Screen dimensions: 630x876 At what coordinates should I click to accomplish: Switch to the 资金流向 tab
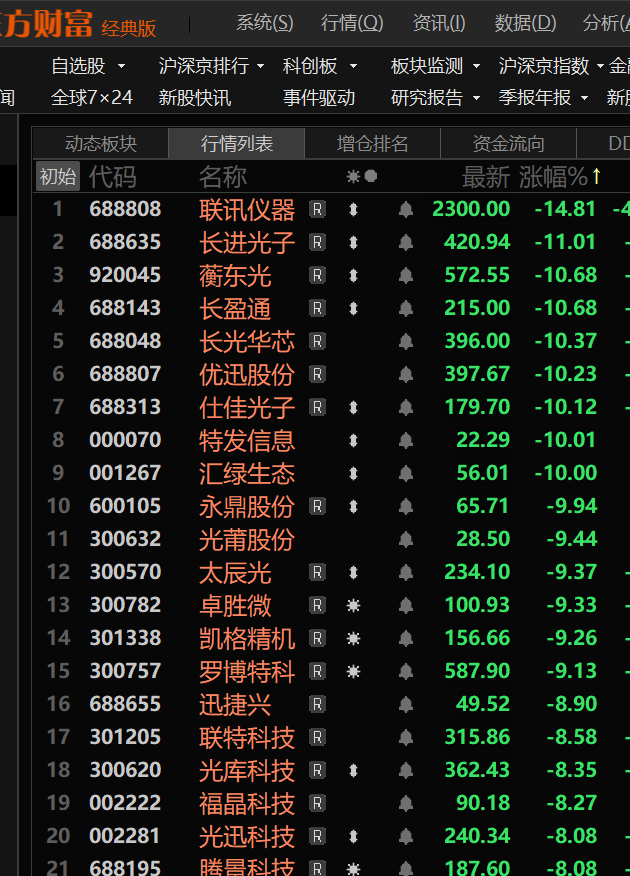click(508, 144)
